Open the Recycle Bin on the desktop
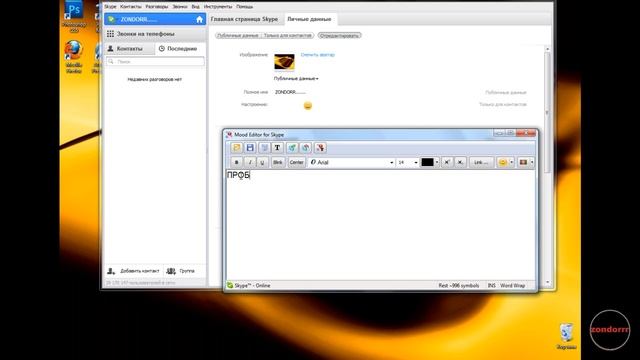Viewport: 640px width, 360px height. tap(566, 336)
